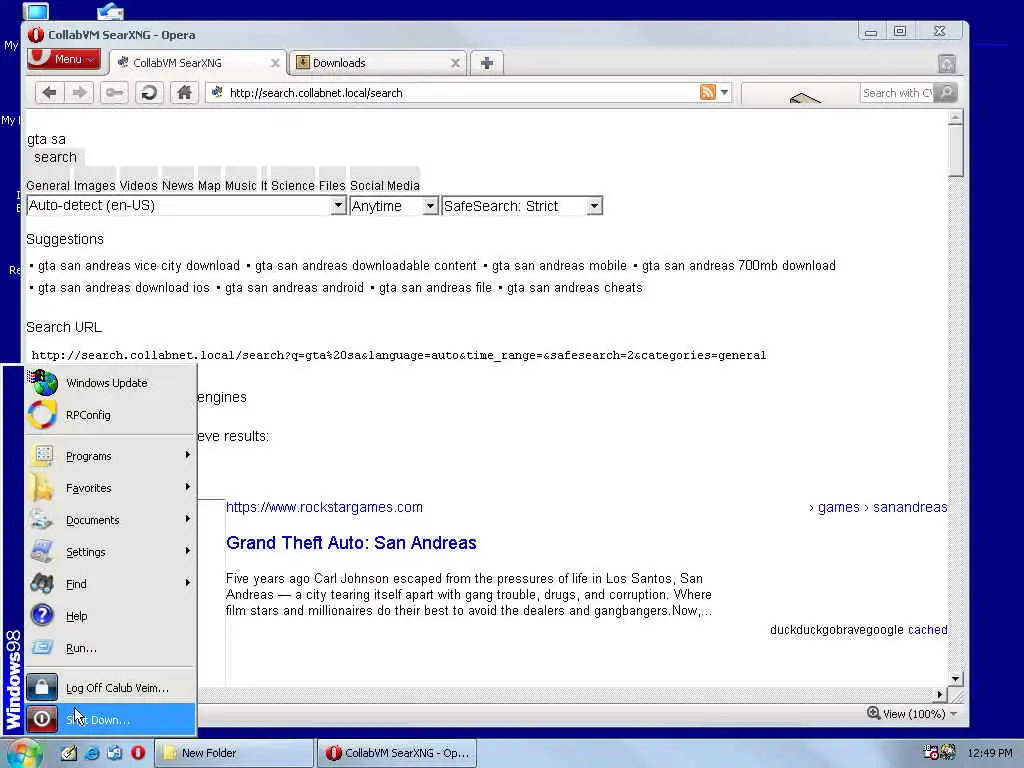Screen dimensions: 1024x768
Task: Expand the Documents submenu
Action: click(111, 520)
